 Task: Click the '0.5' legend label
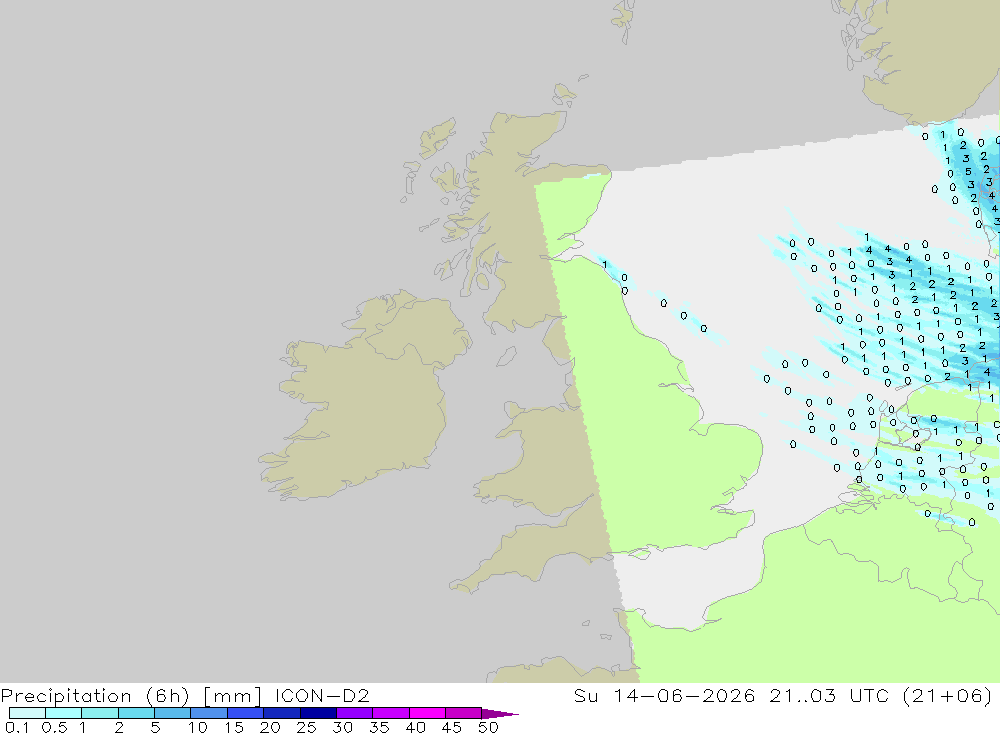click(54, 727)
